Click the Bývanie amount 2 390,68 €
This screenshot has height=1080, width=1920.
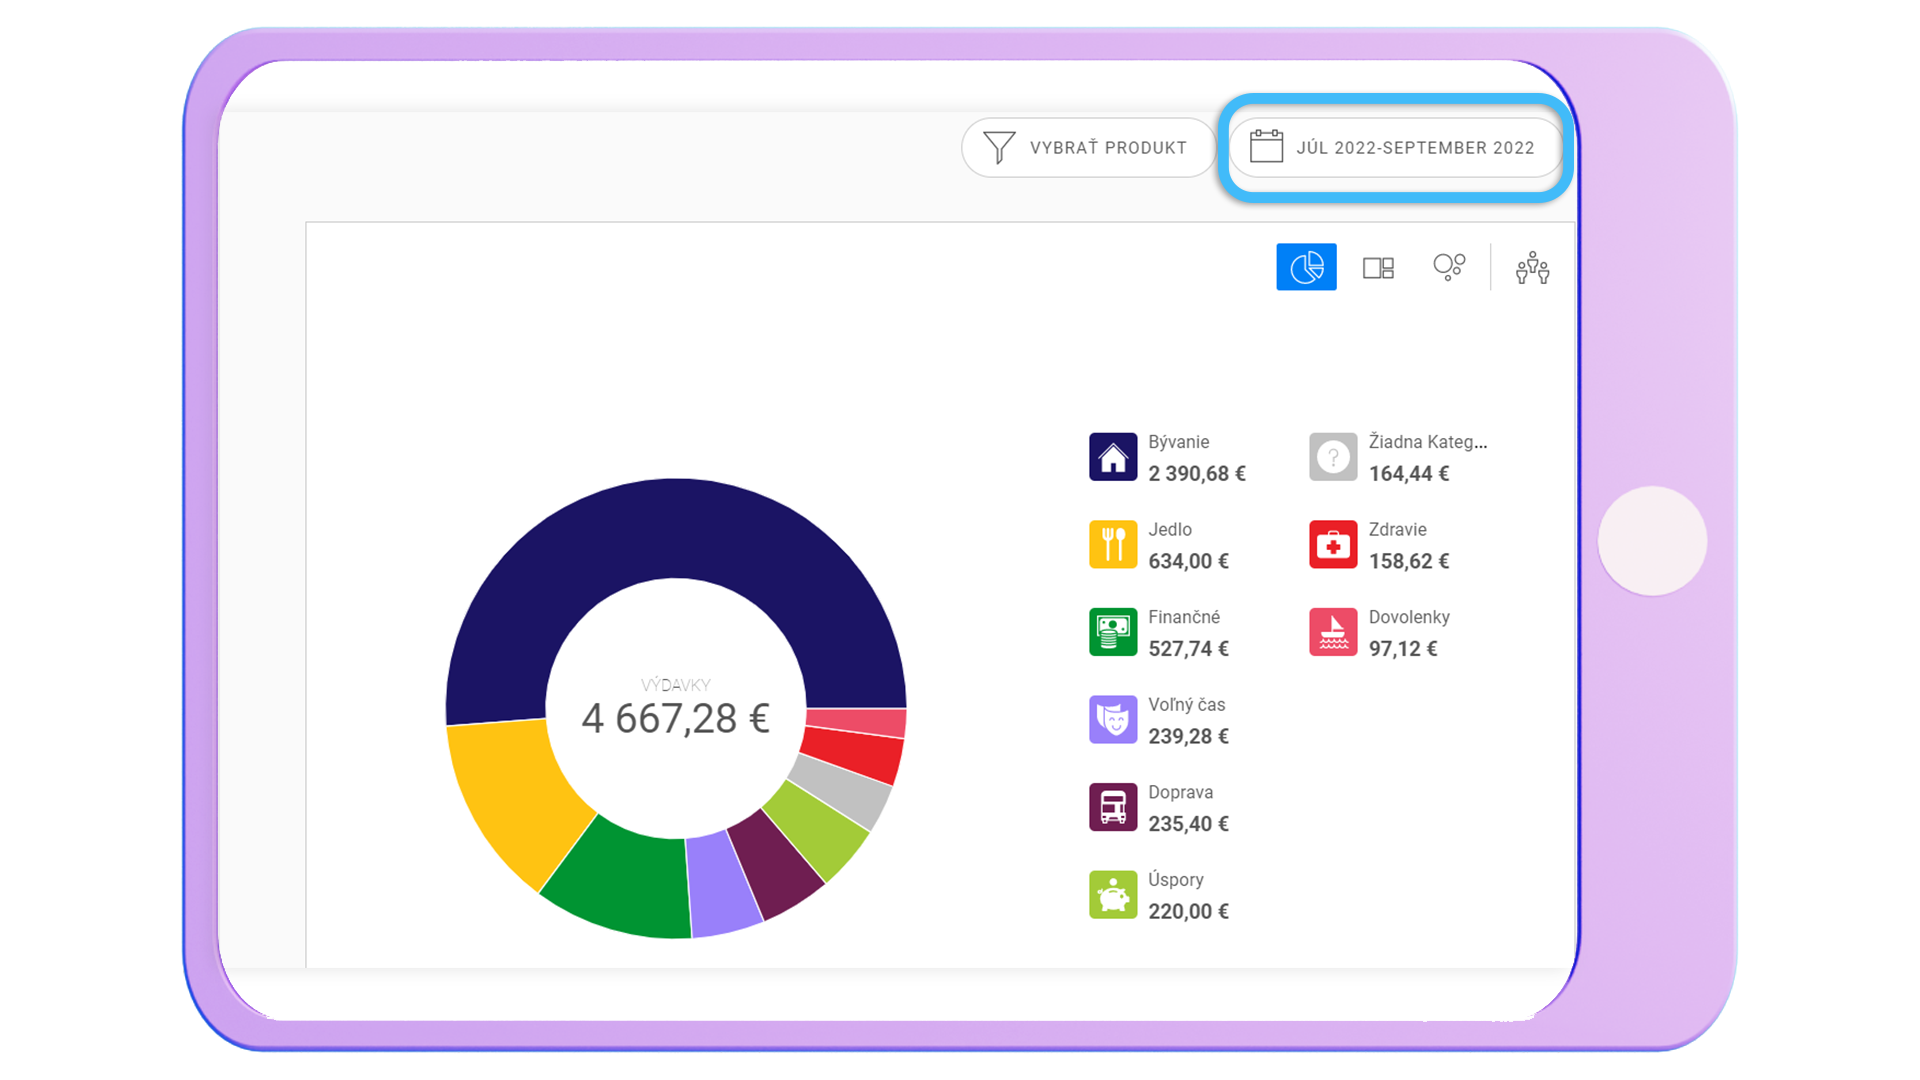click(x=1197, y=474)
